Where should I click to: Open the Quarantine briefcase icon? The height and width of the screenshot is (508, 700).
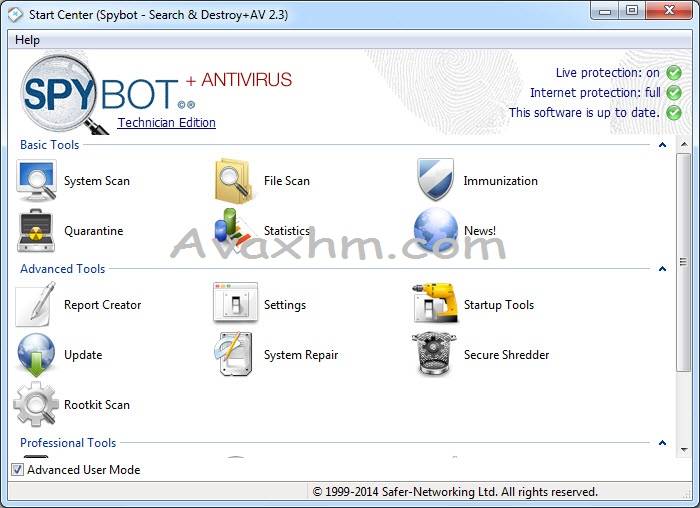(36, 231)
